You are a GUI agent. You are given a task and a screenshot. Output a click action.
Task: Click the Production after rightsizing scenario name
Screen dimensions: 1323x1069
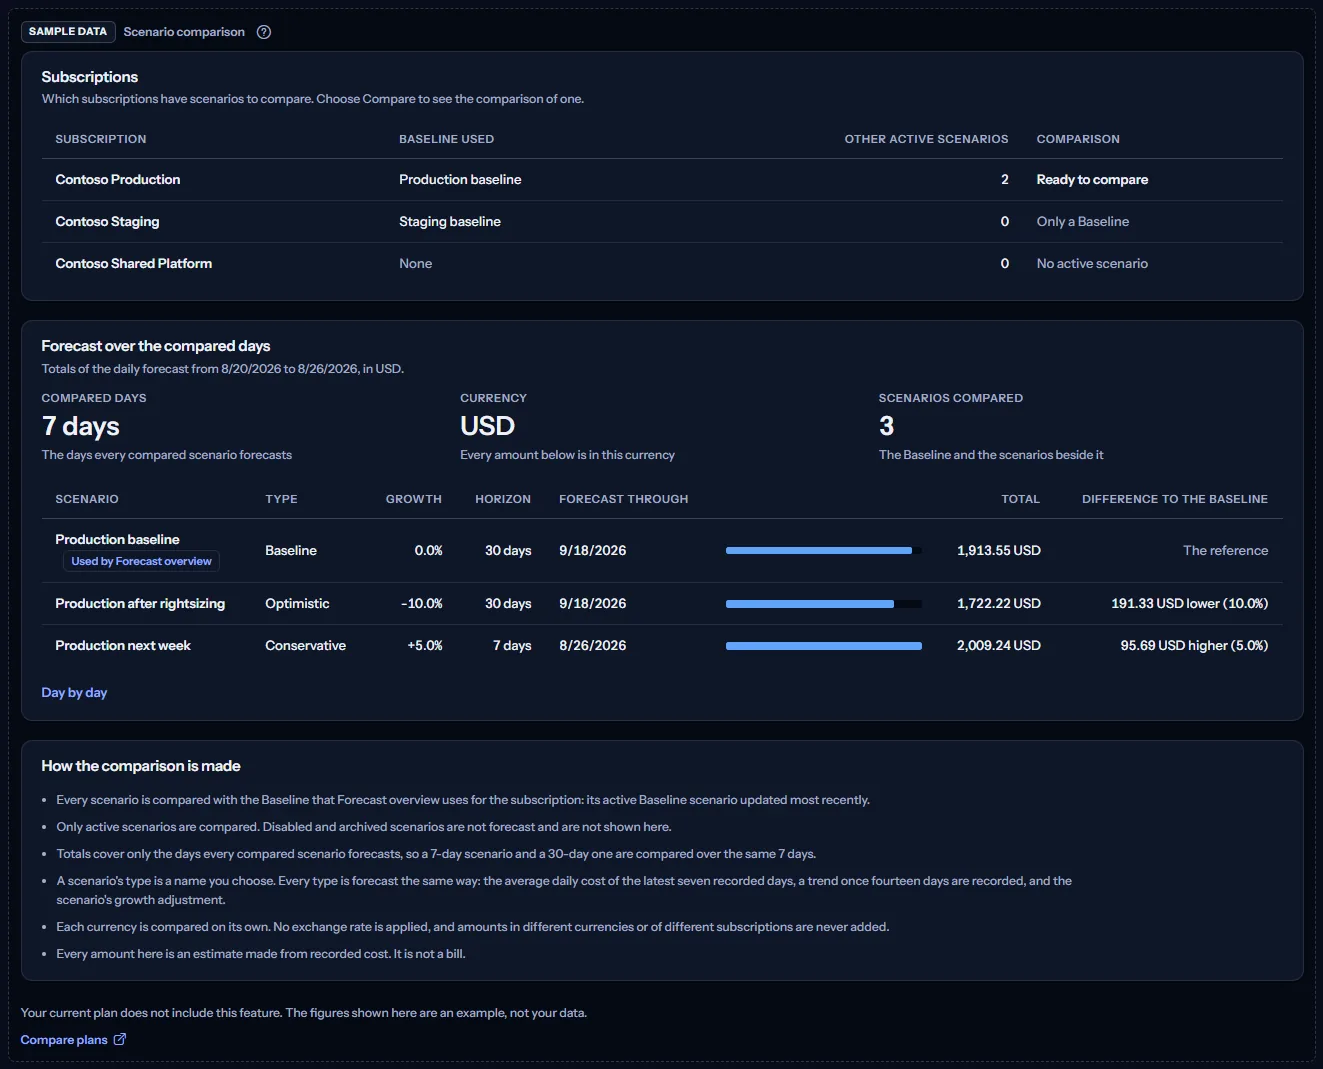click(140, 604)
